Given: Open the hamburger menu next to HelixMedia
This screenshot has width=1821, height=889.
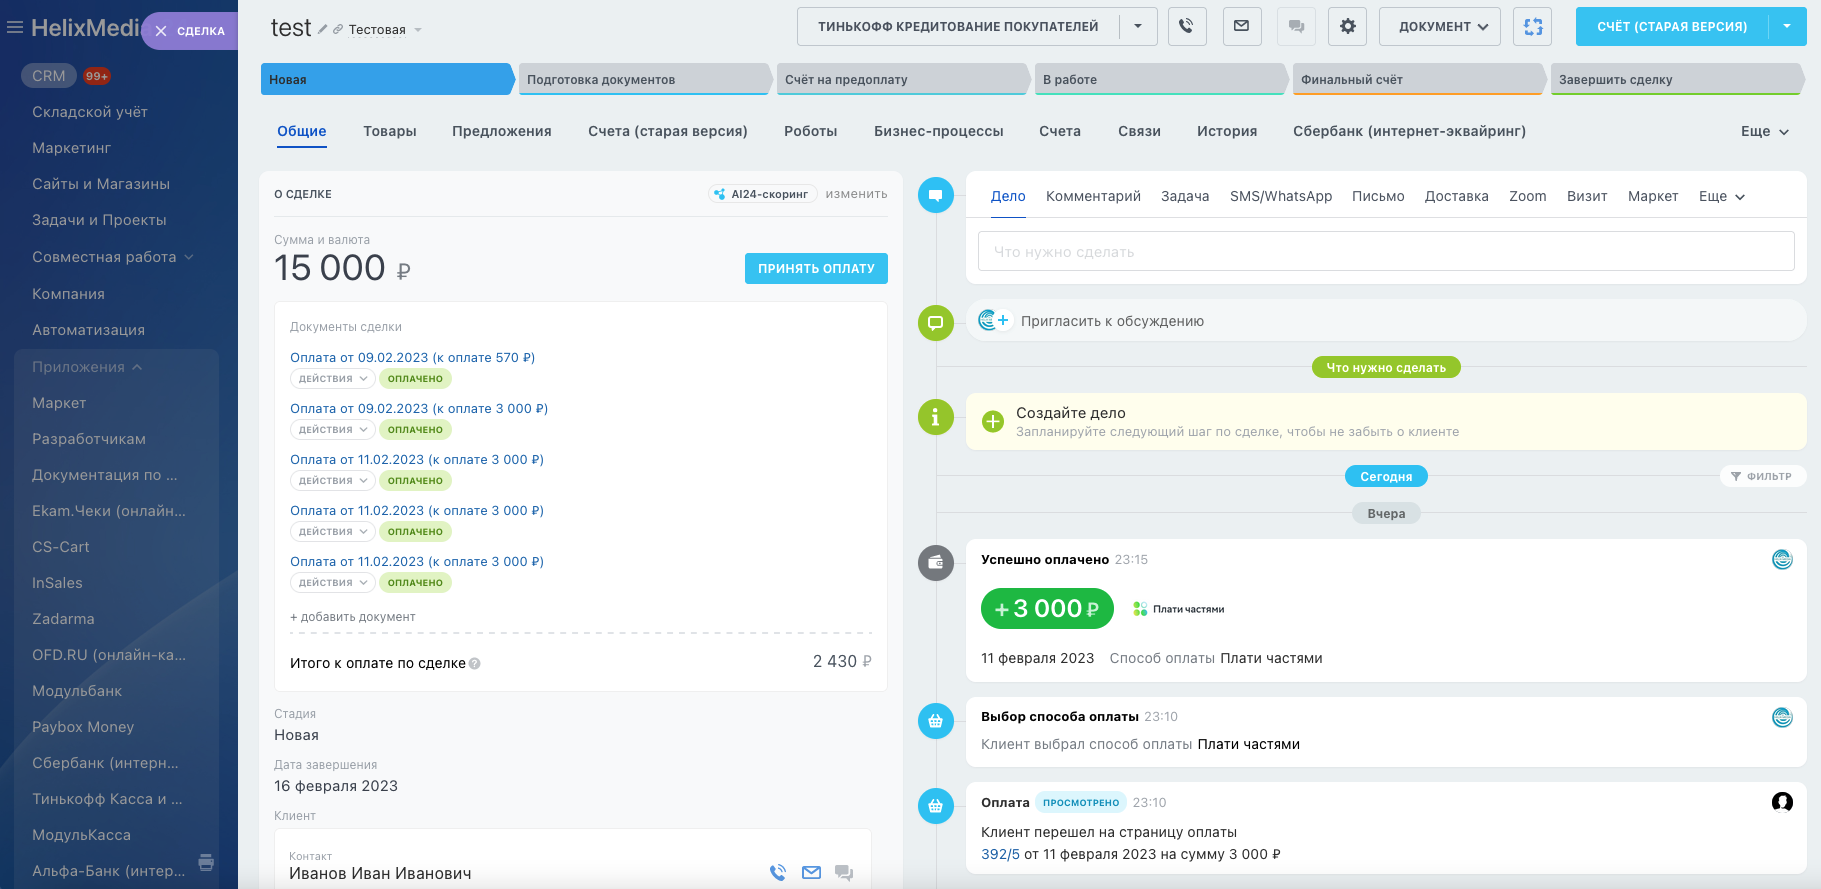Looking at the screenshot, I should point(15,28).
